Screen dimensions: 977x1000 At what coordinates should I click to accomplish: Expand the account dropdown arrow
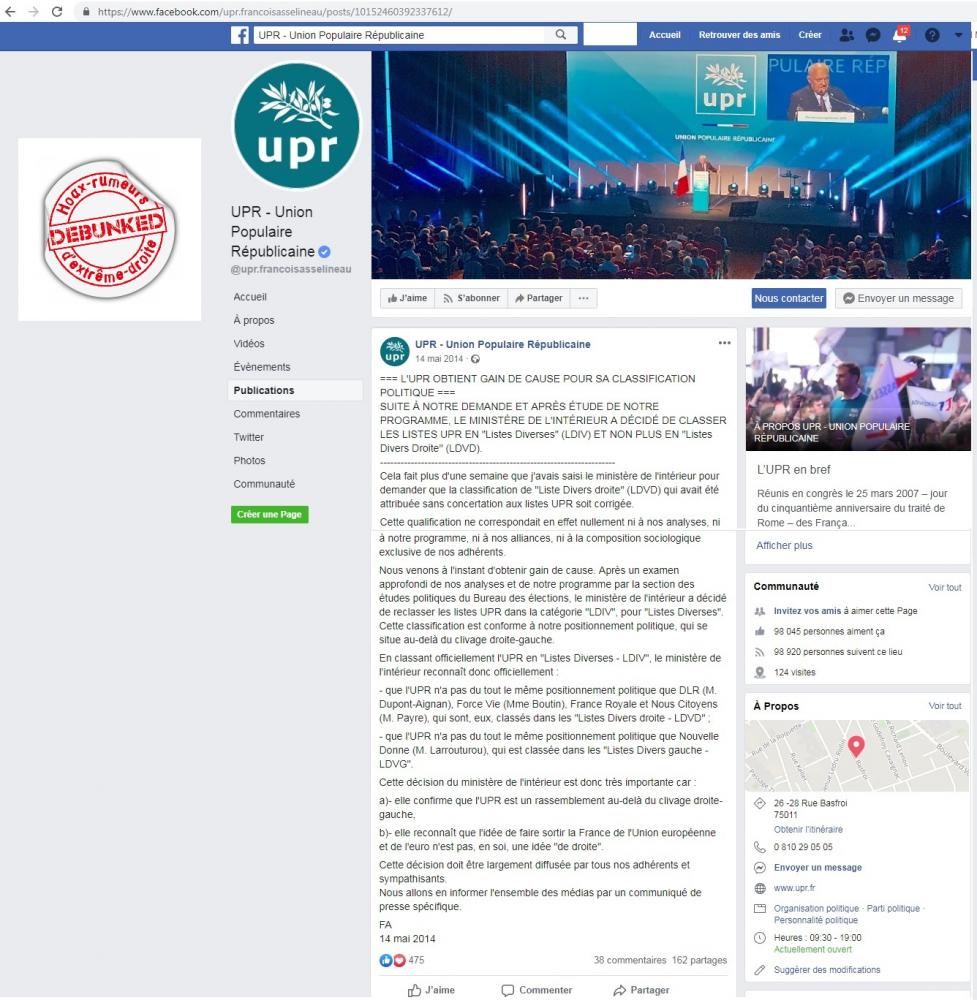(x=958, y=35)
